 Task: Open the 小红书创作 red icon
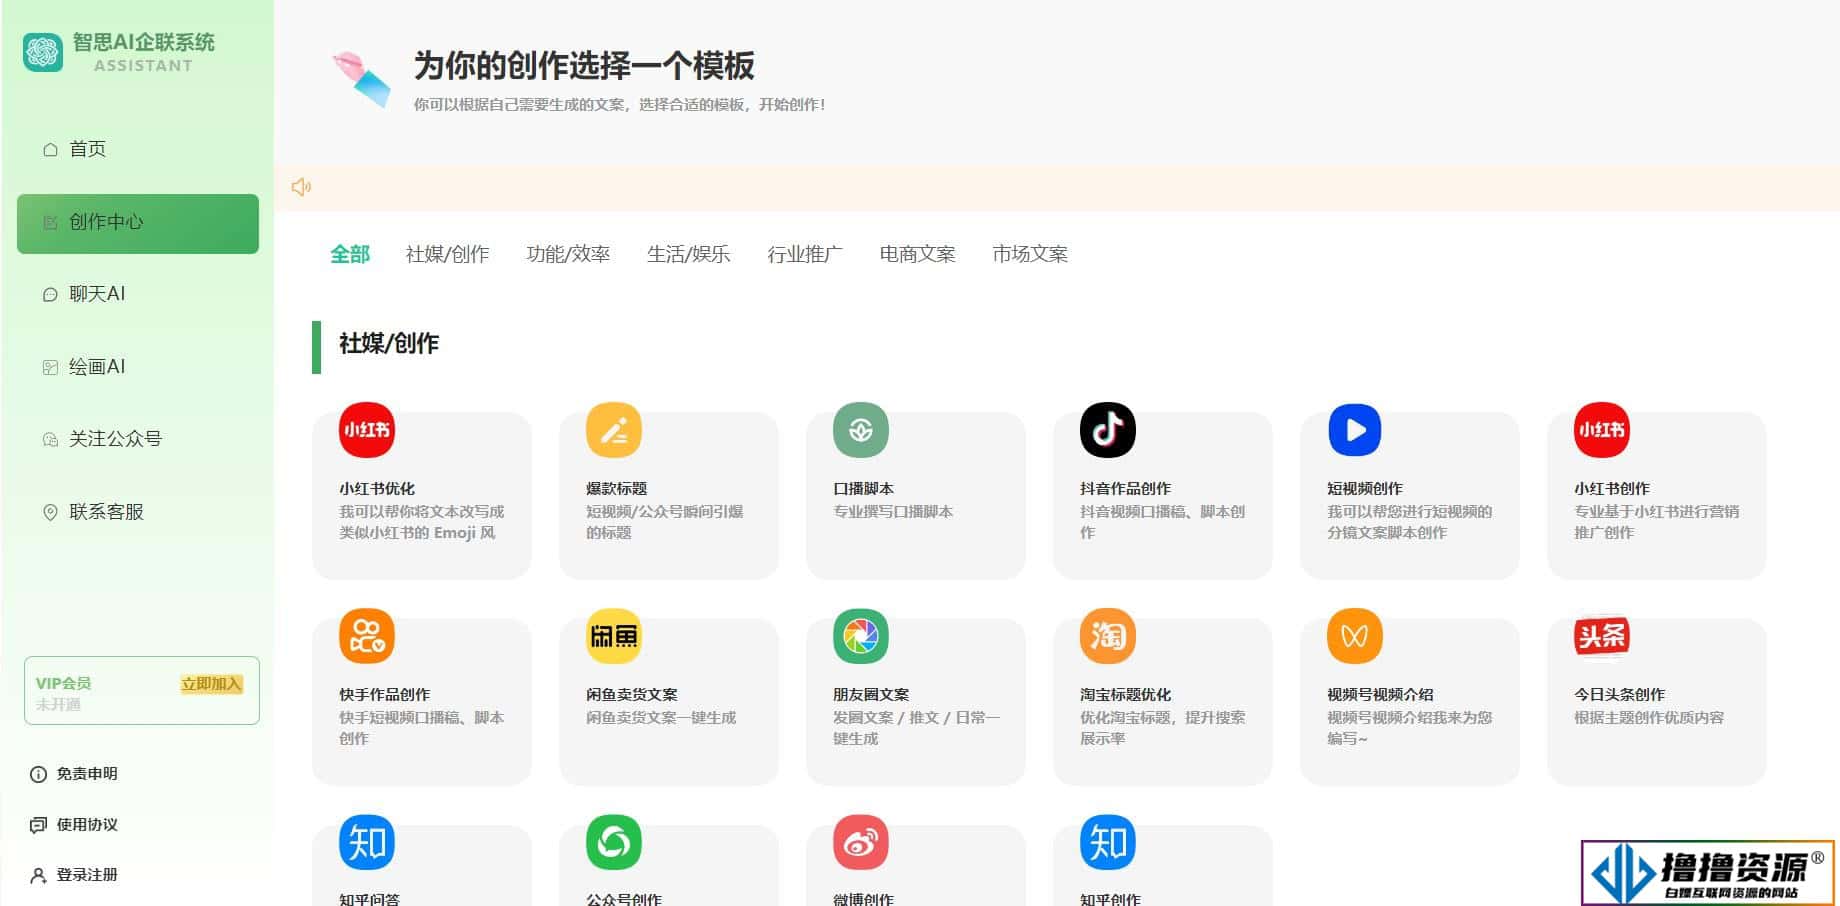point(1602,430)
